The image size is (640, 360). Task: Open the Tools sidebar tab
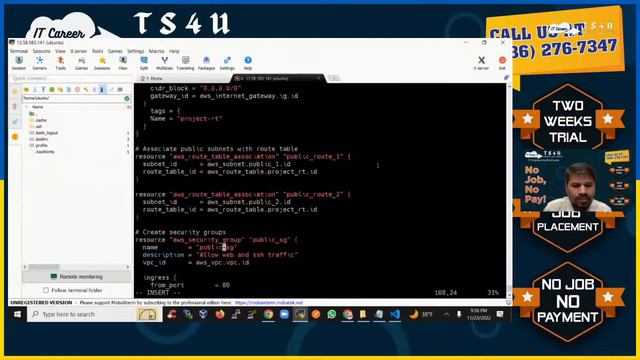coord(15,107)
